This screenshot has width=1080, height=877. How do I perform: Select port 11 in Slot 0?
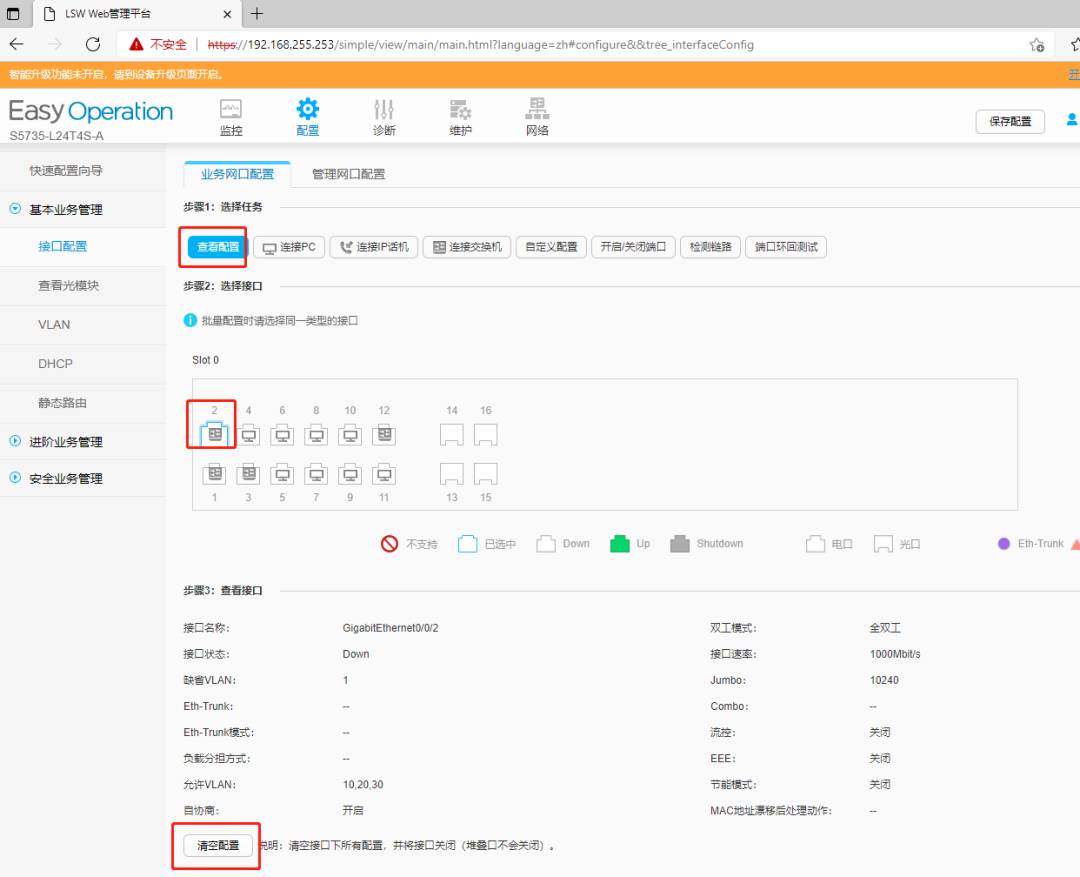(x=384, y=474)
